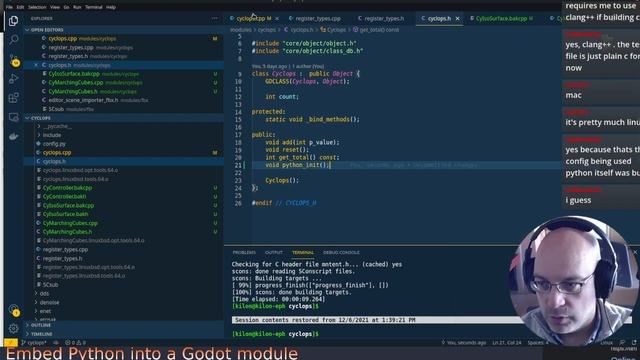
Task: Switch to cyclops.cpp editor tab
Action: coord(250,18)
